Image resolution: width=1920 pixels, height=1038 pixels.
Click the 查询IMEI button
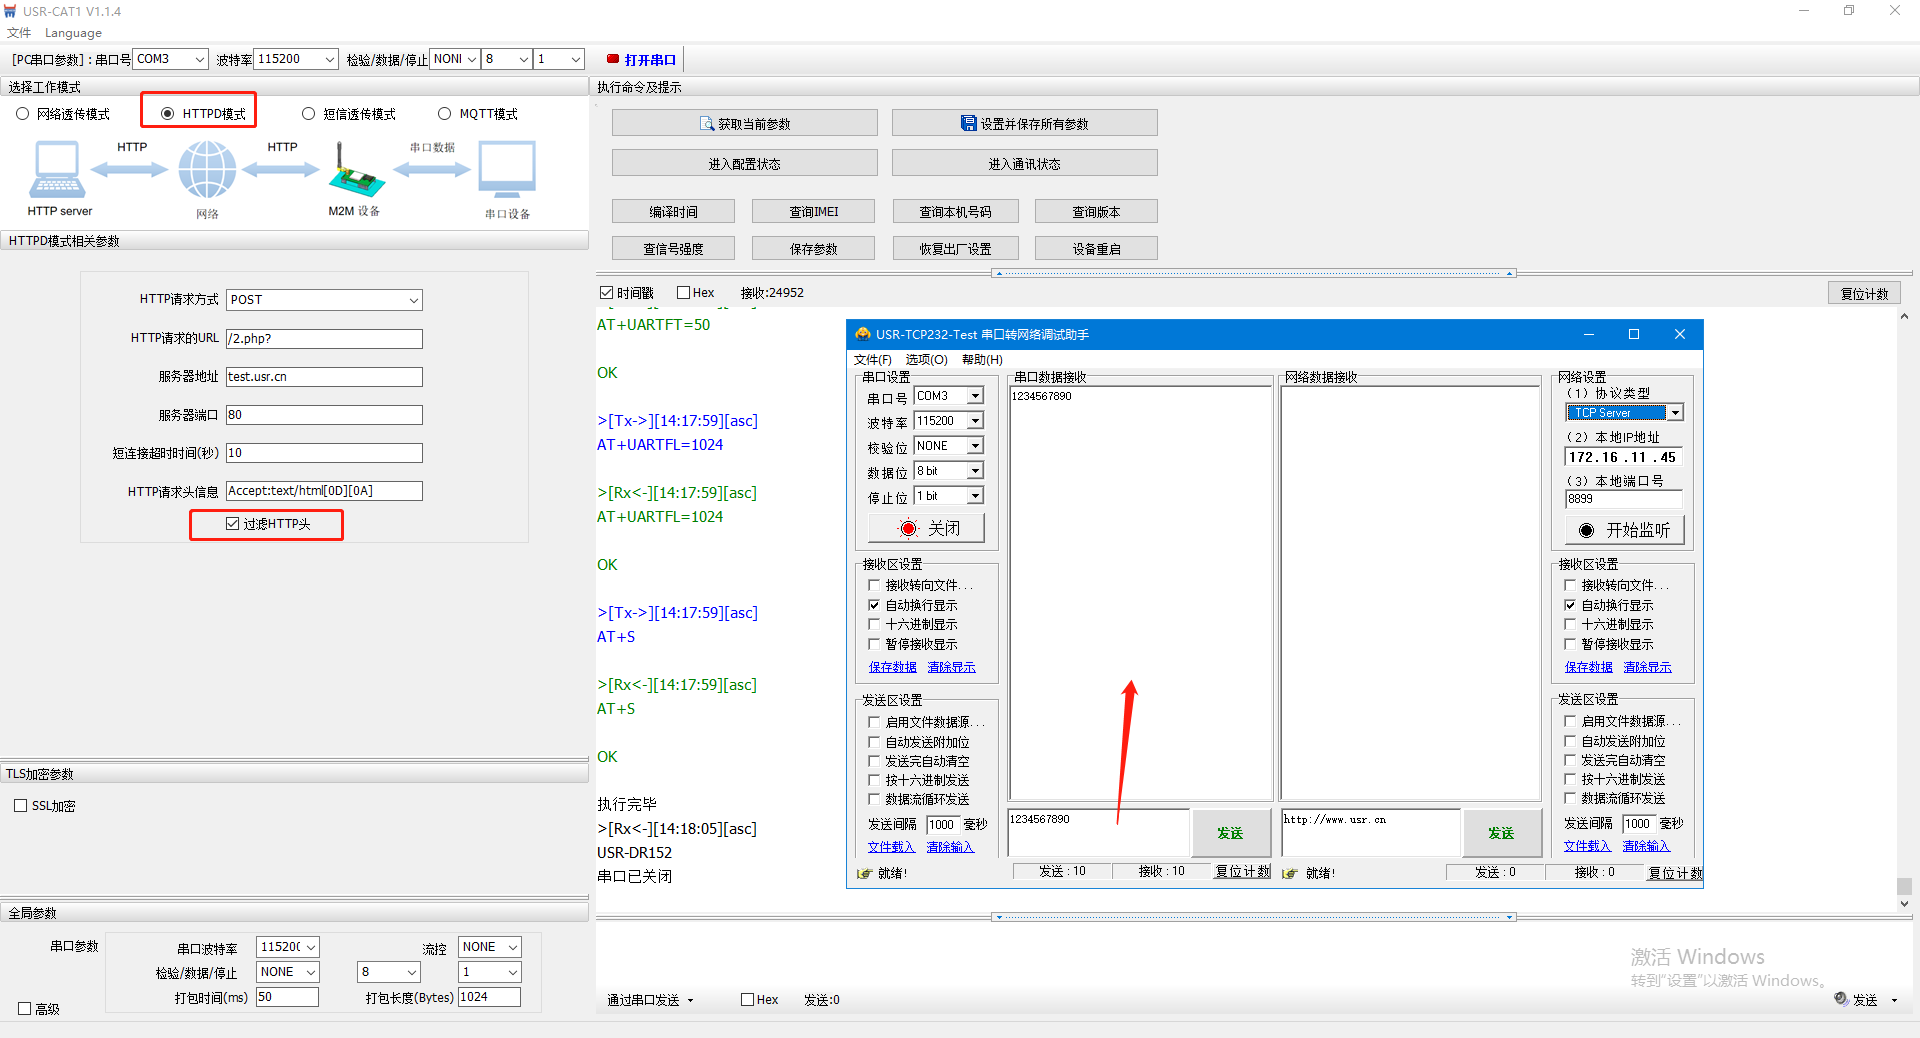click(813, 212)
